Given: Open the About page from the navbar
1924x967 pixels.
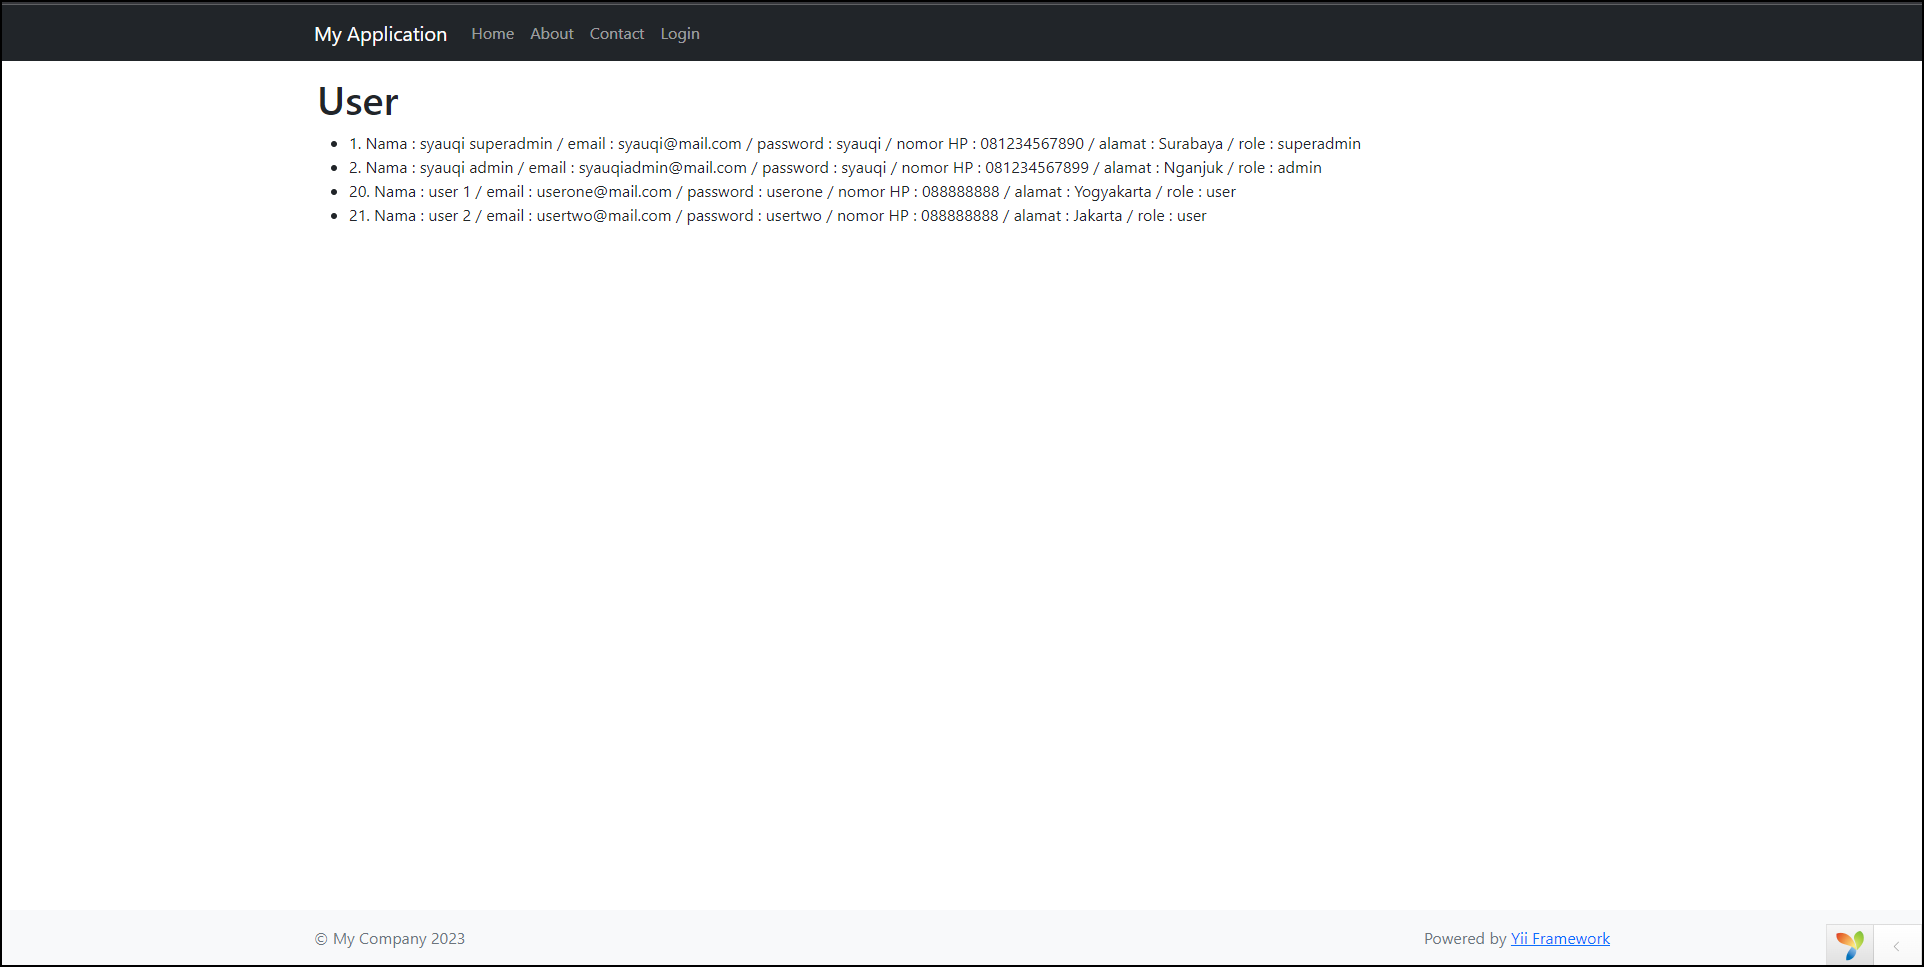Looking at the screenshot, I should pos(551,33).
